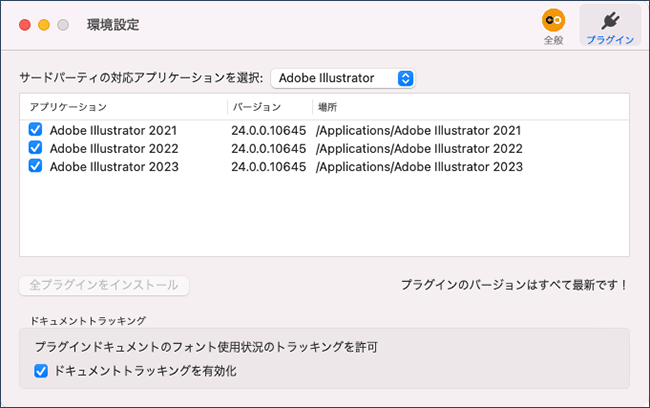Click version 24.0.0.10645 of Illustrator 2023
Image resolution: width=650 pixels, height=408 pixels.
point(269,167)
